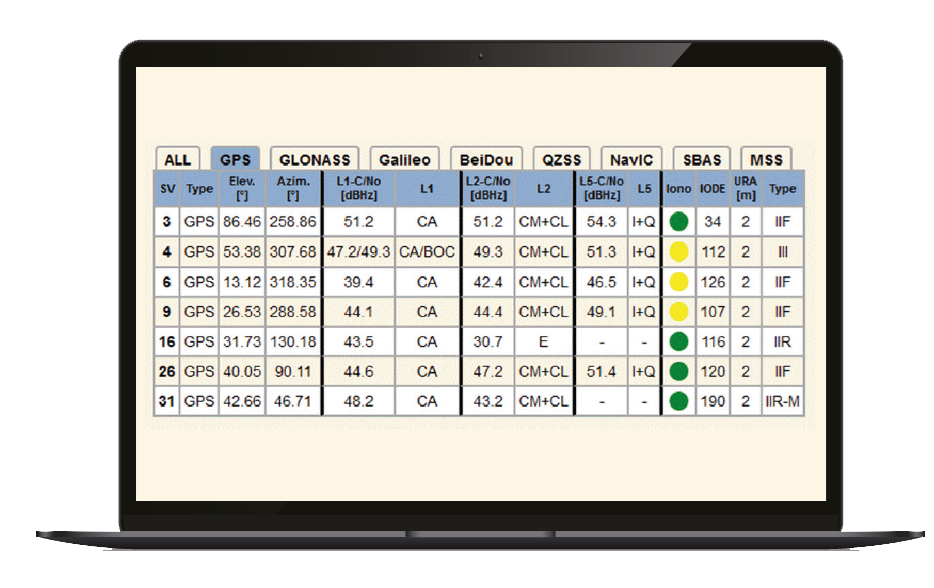Viewport: 934px width, 588px height.
Task: Click the SV column header
Action: [167, 189]
